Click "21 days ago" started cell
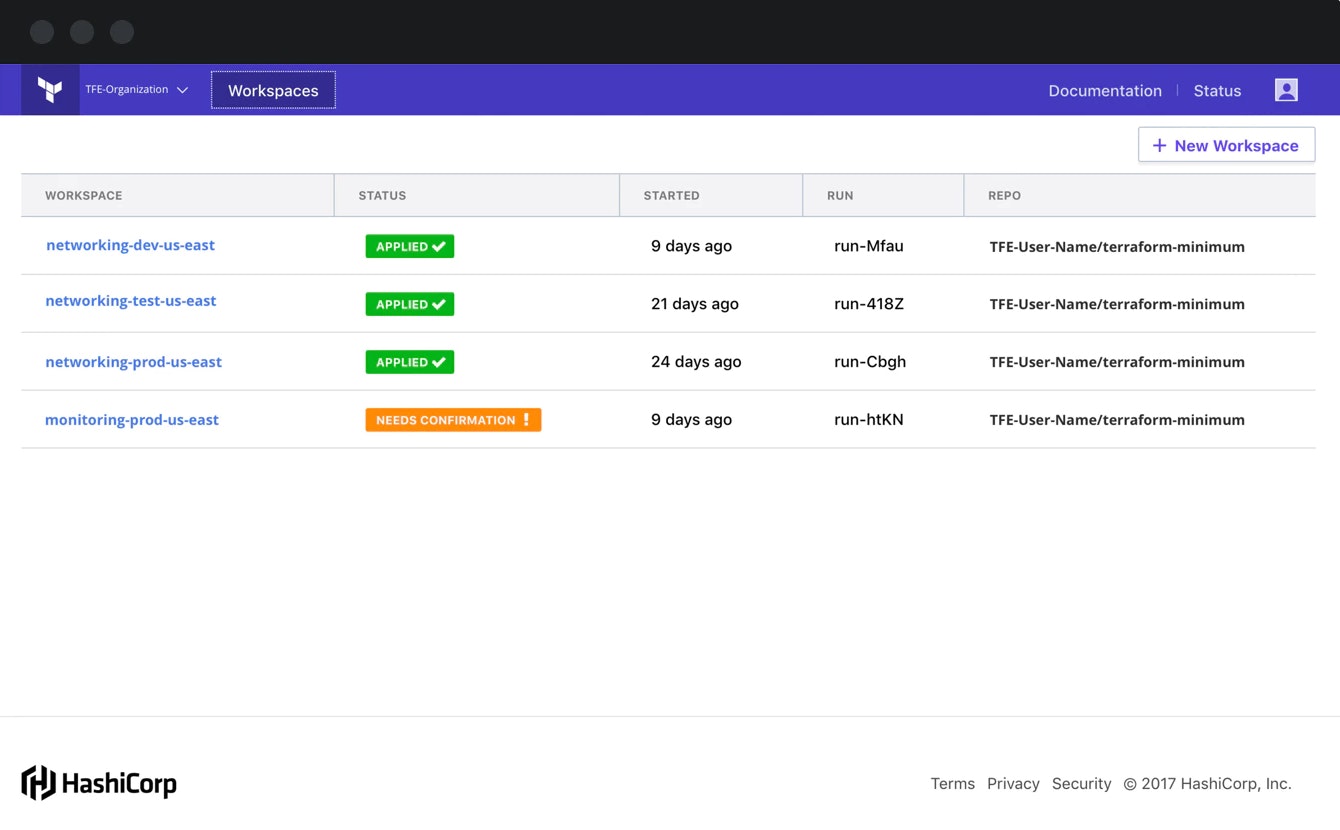 tap(695, 304)
